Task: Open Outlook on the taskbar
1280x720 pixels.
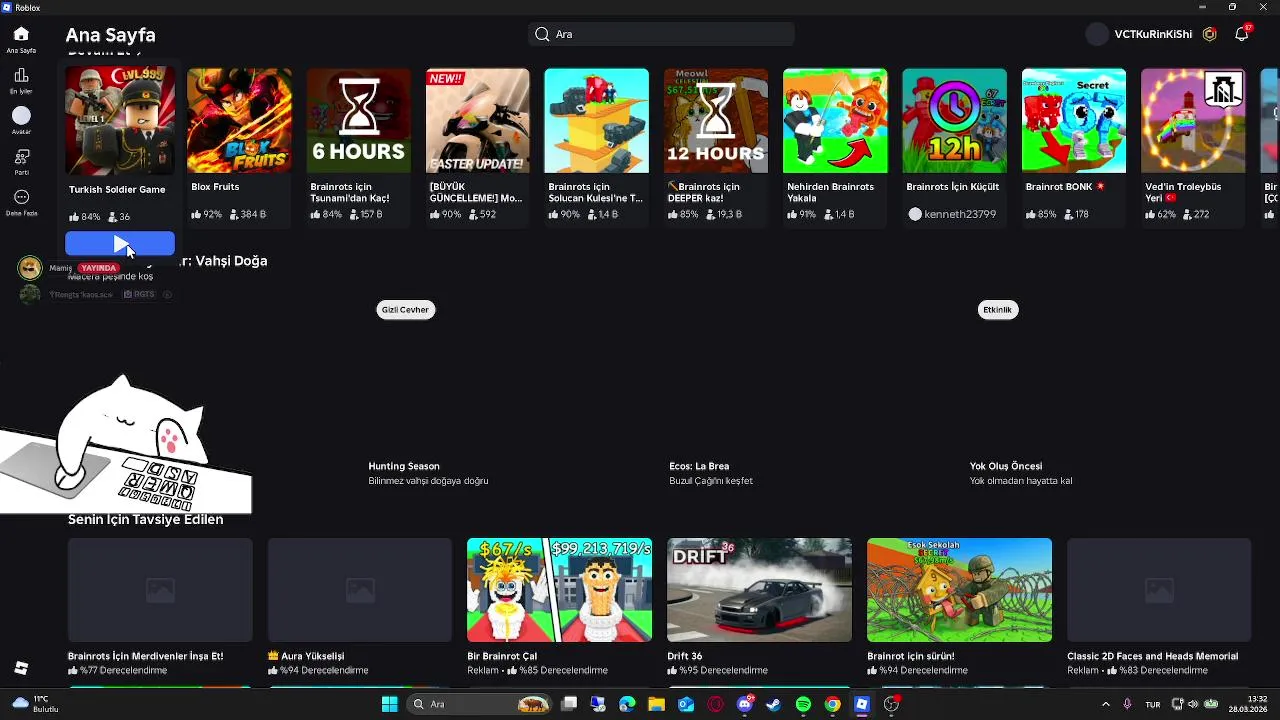Action: 686,704
